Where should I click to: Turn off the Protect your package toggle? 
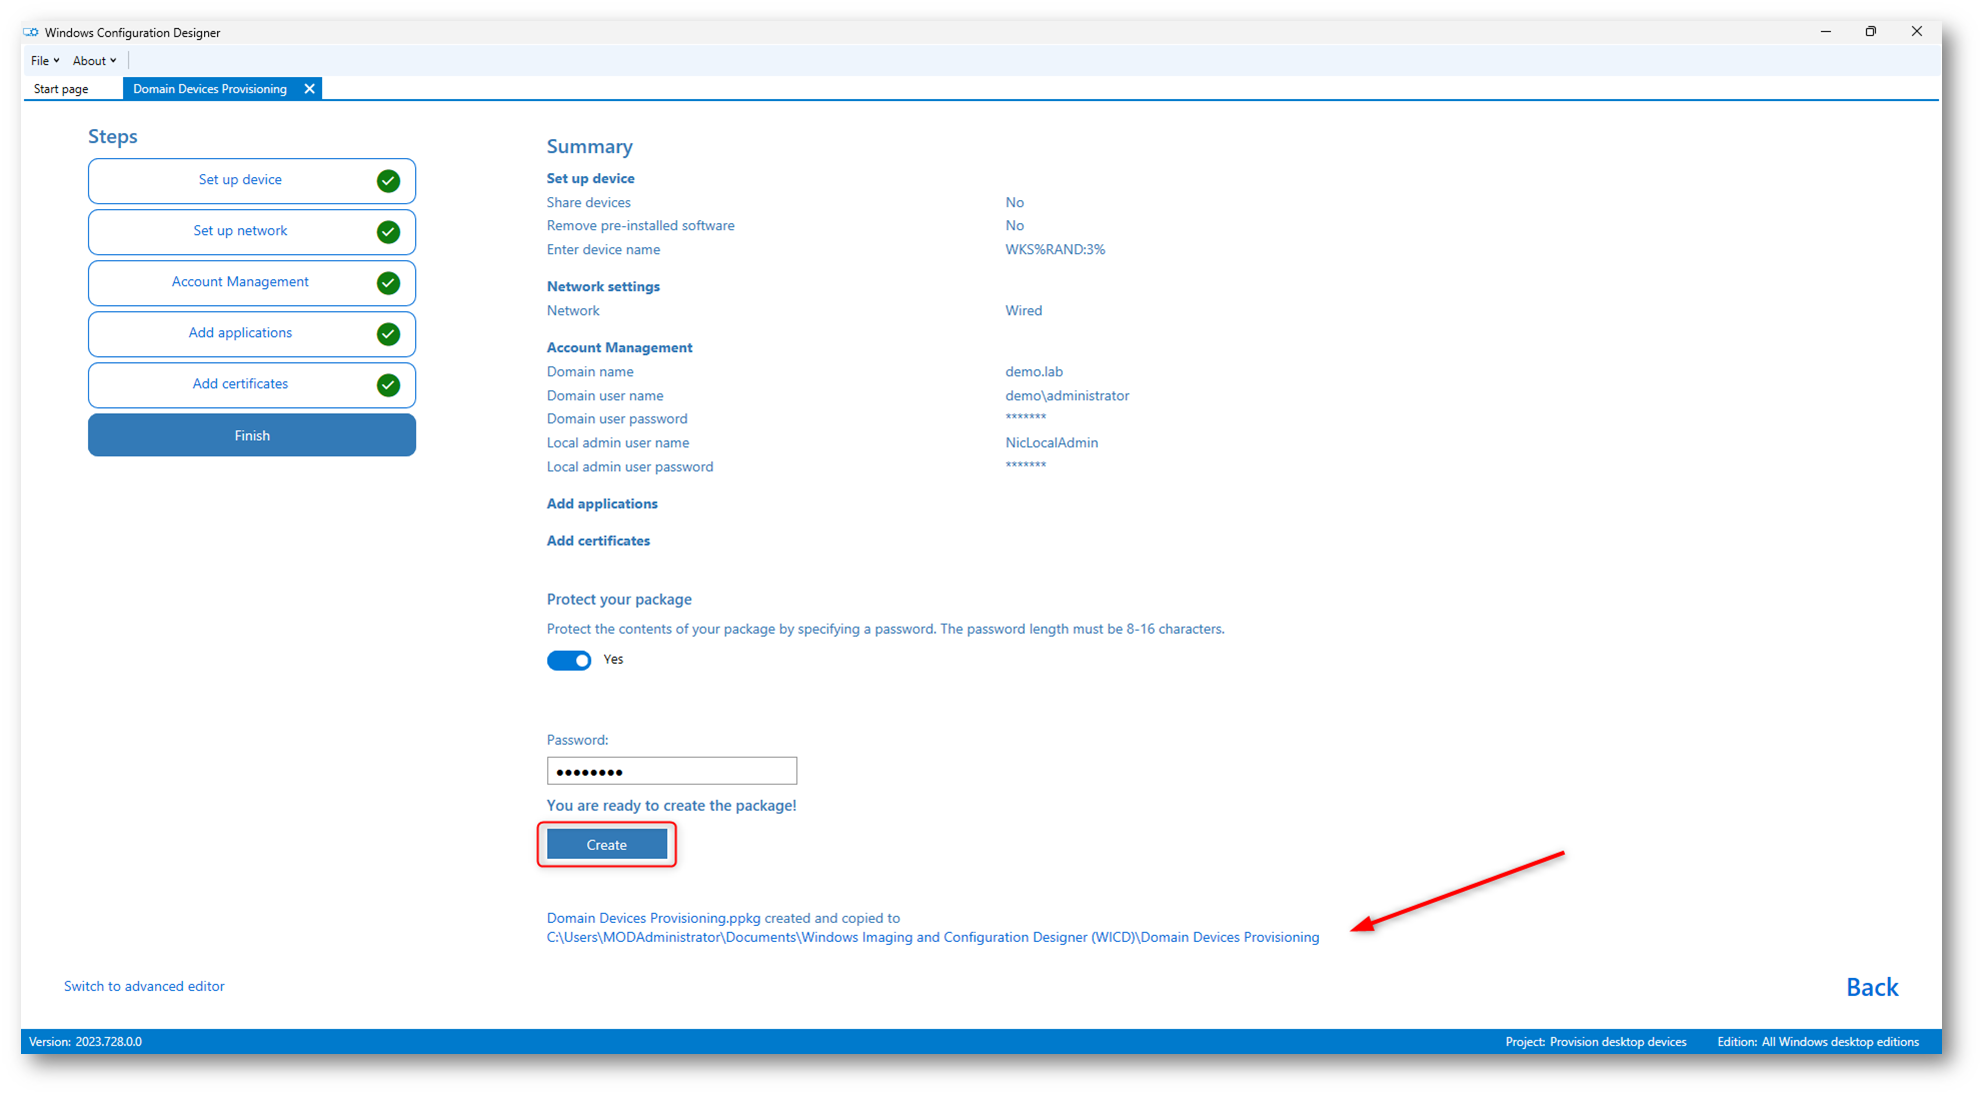click(x=569, y=660)
